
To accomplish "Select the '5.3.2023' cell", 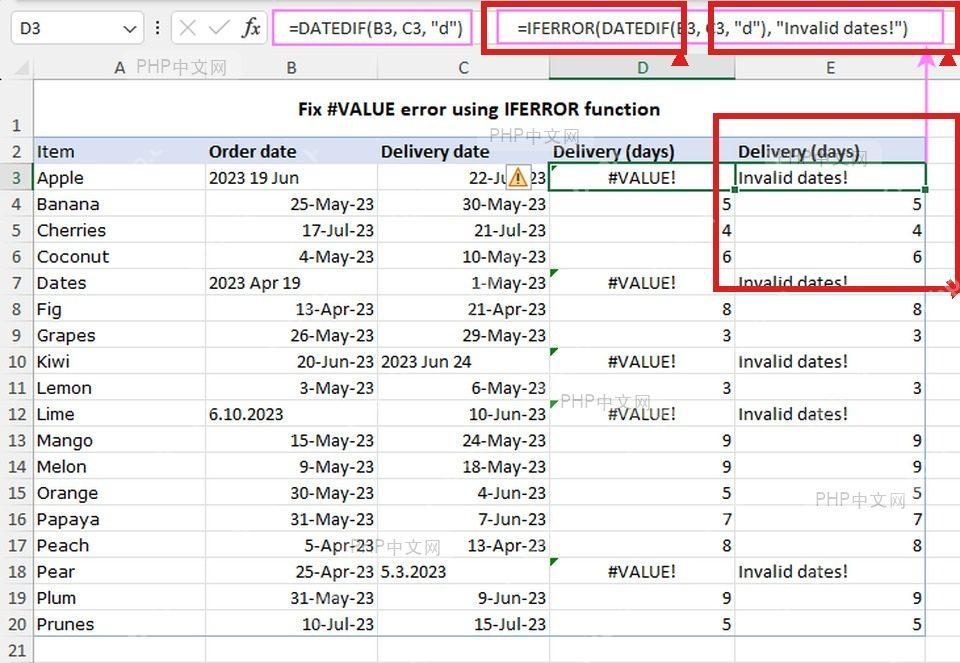I will coord(463,572).
